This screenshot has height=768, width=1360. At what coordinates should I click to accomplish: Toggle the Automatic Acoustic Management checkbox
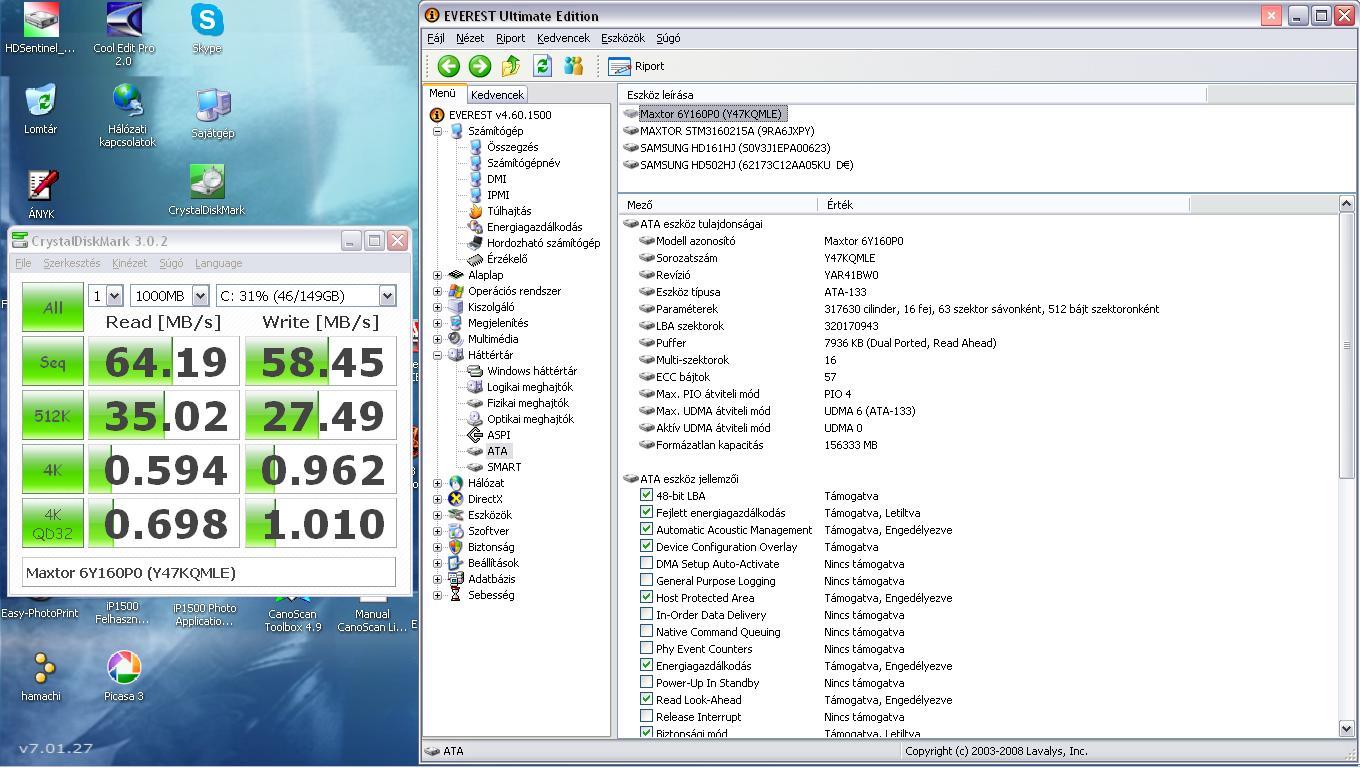[x=646, y=529]
